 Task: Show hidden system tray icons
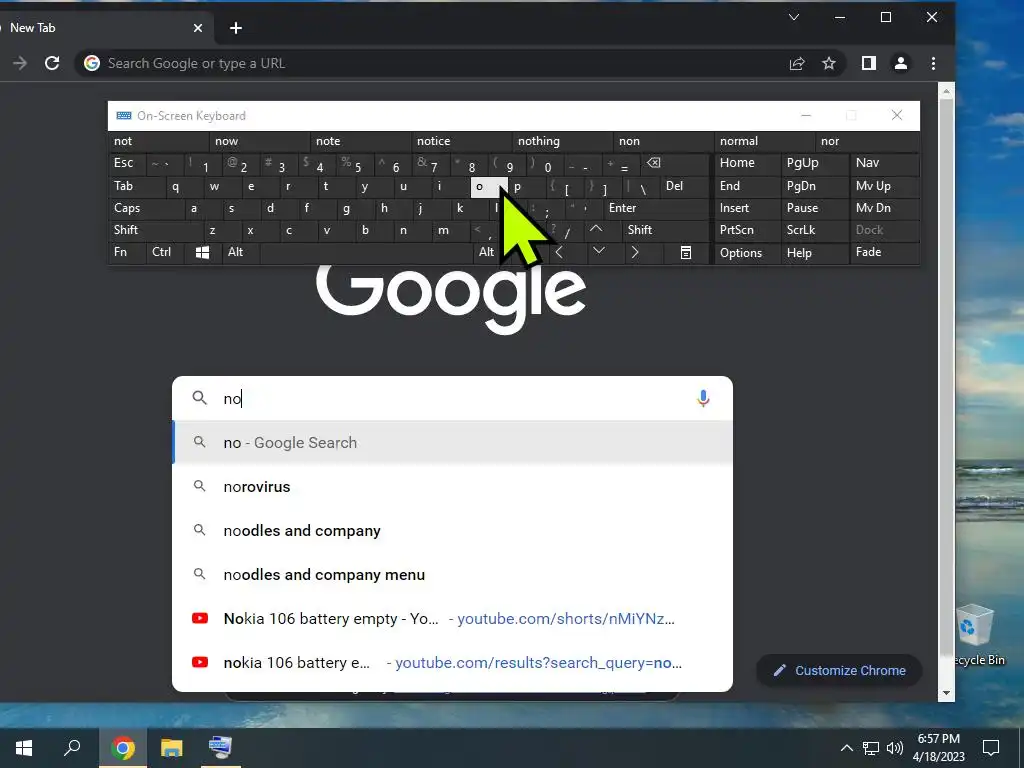(x=846, y=748)
